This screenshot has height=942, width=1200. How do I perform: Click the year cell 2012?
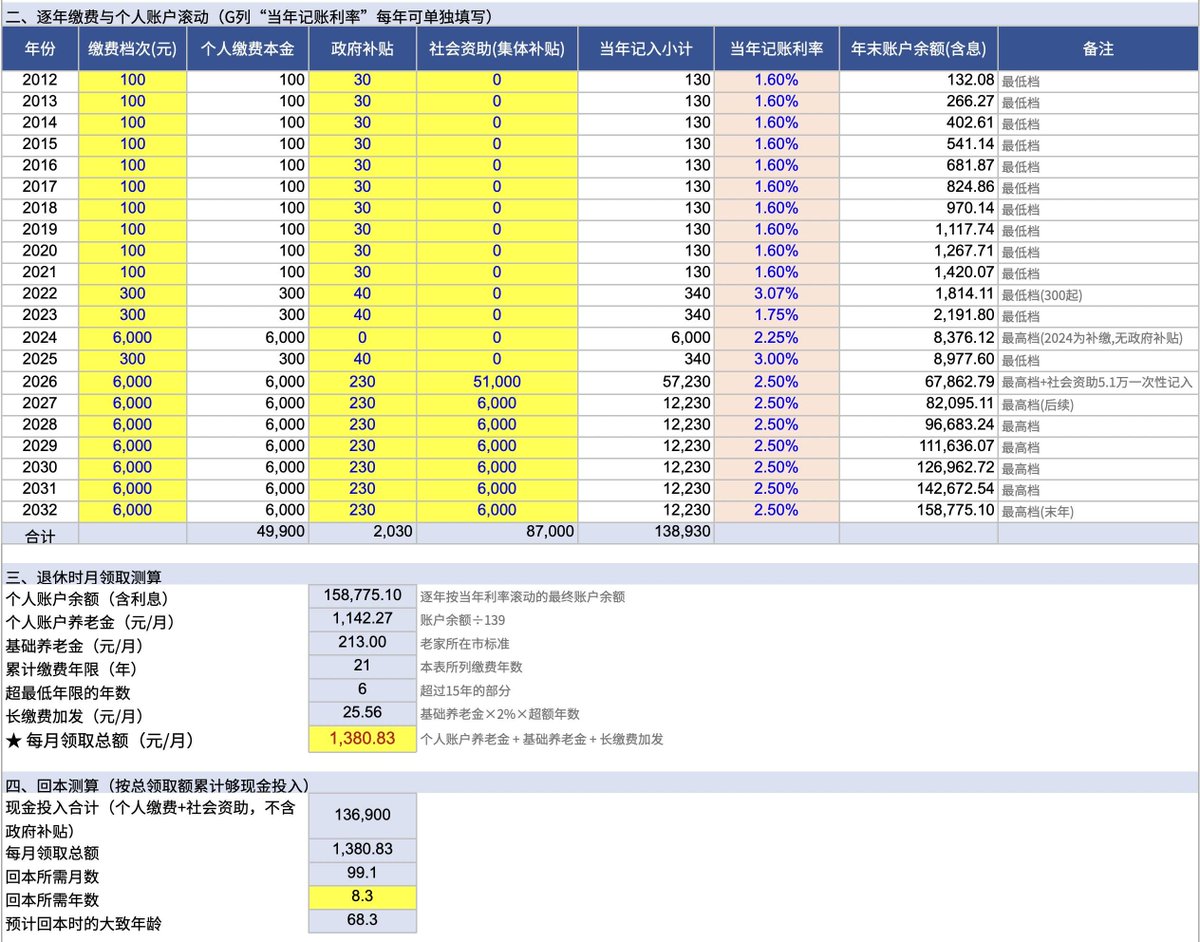click(40, 80)
